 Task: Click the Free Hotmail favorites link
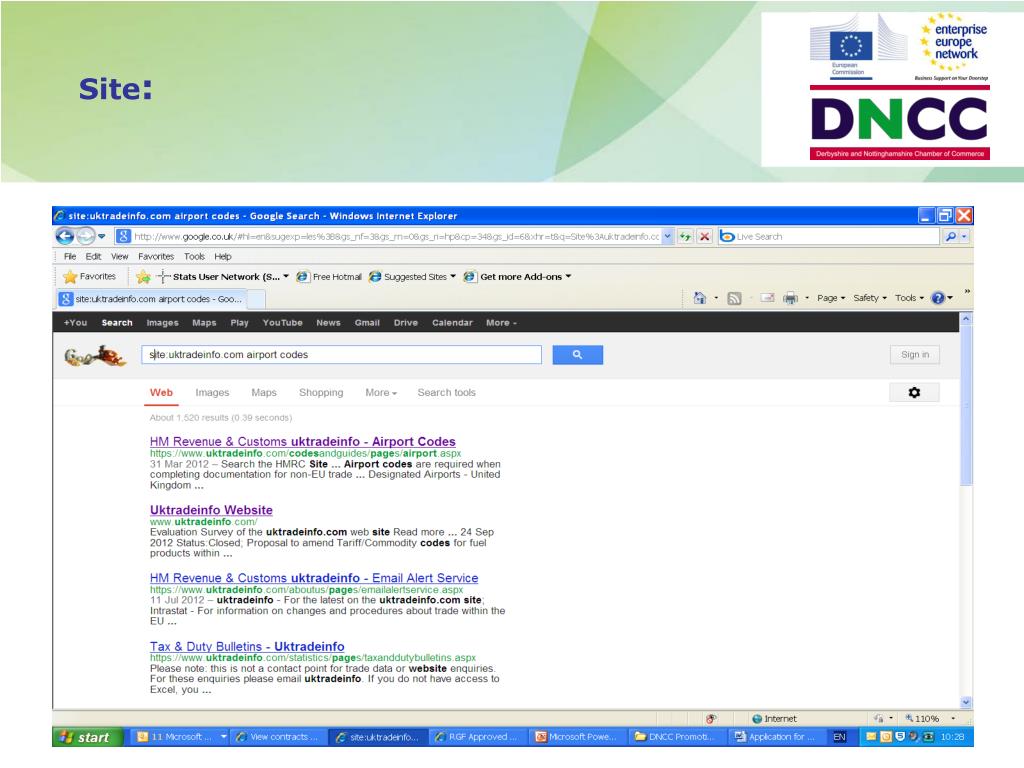click(329, 277)
